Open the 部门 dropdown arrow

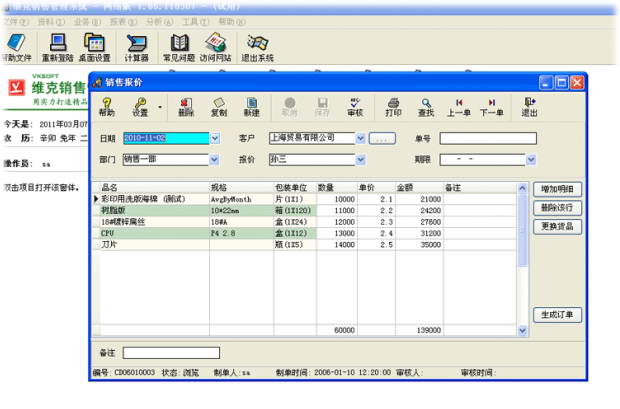(x=214, y=159)
